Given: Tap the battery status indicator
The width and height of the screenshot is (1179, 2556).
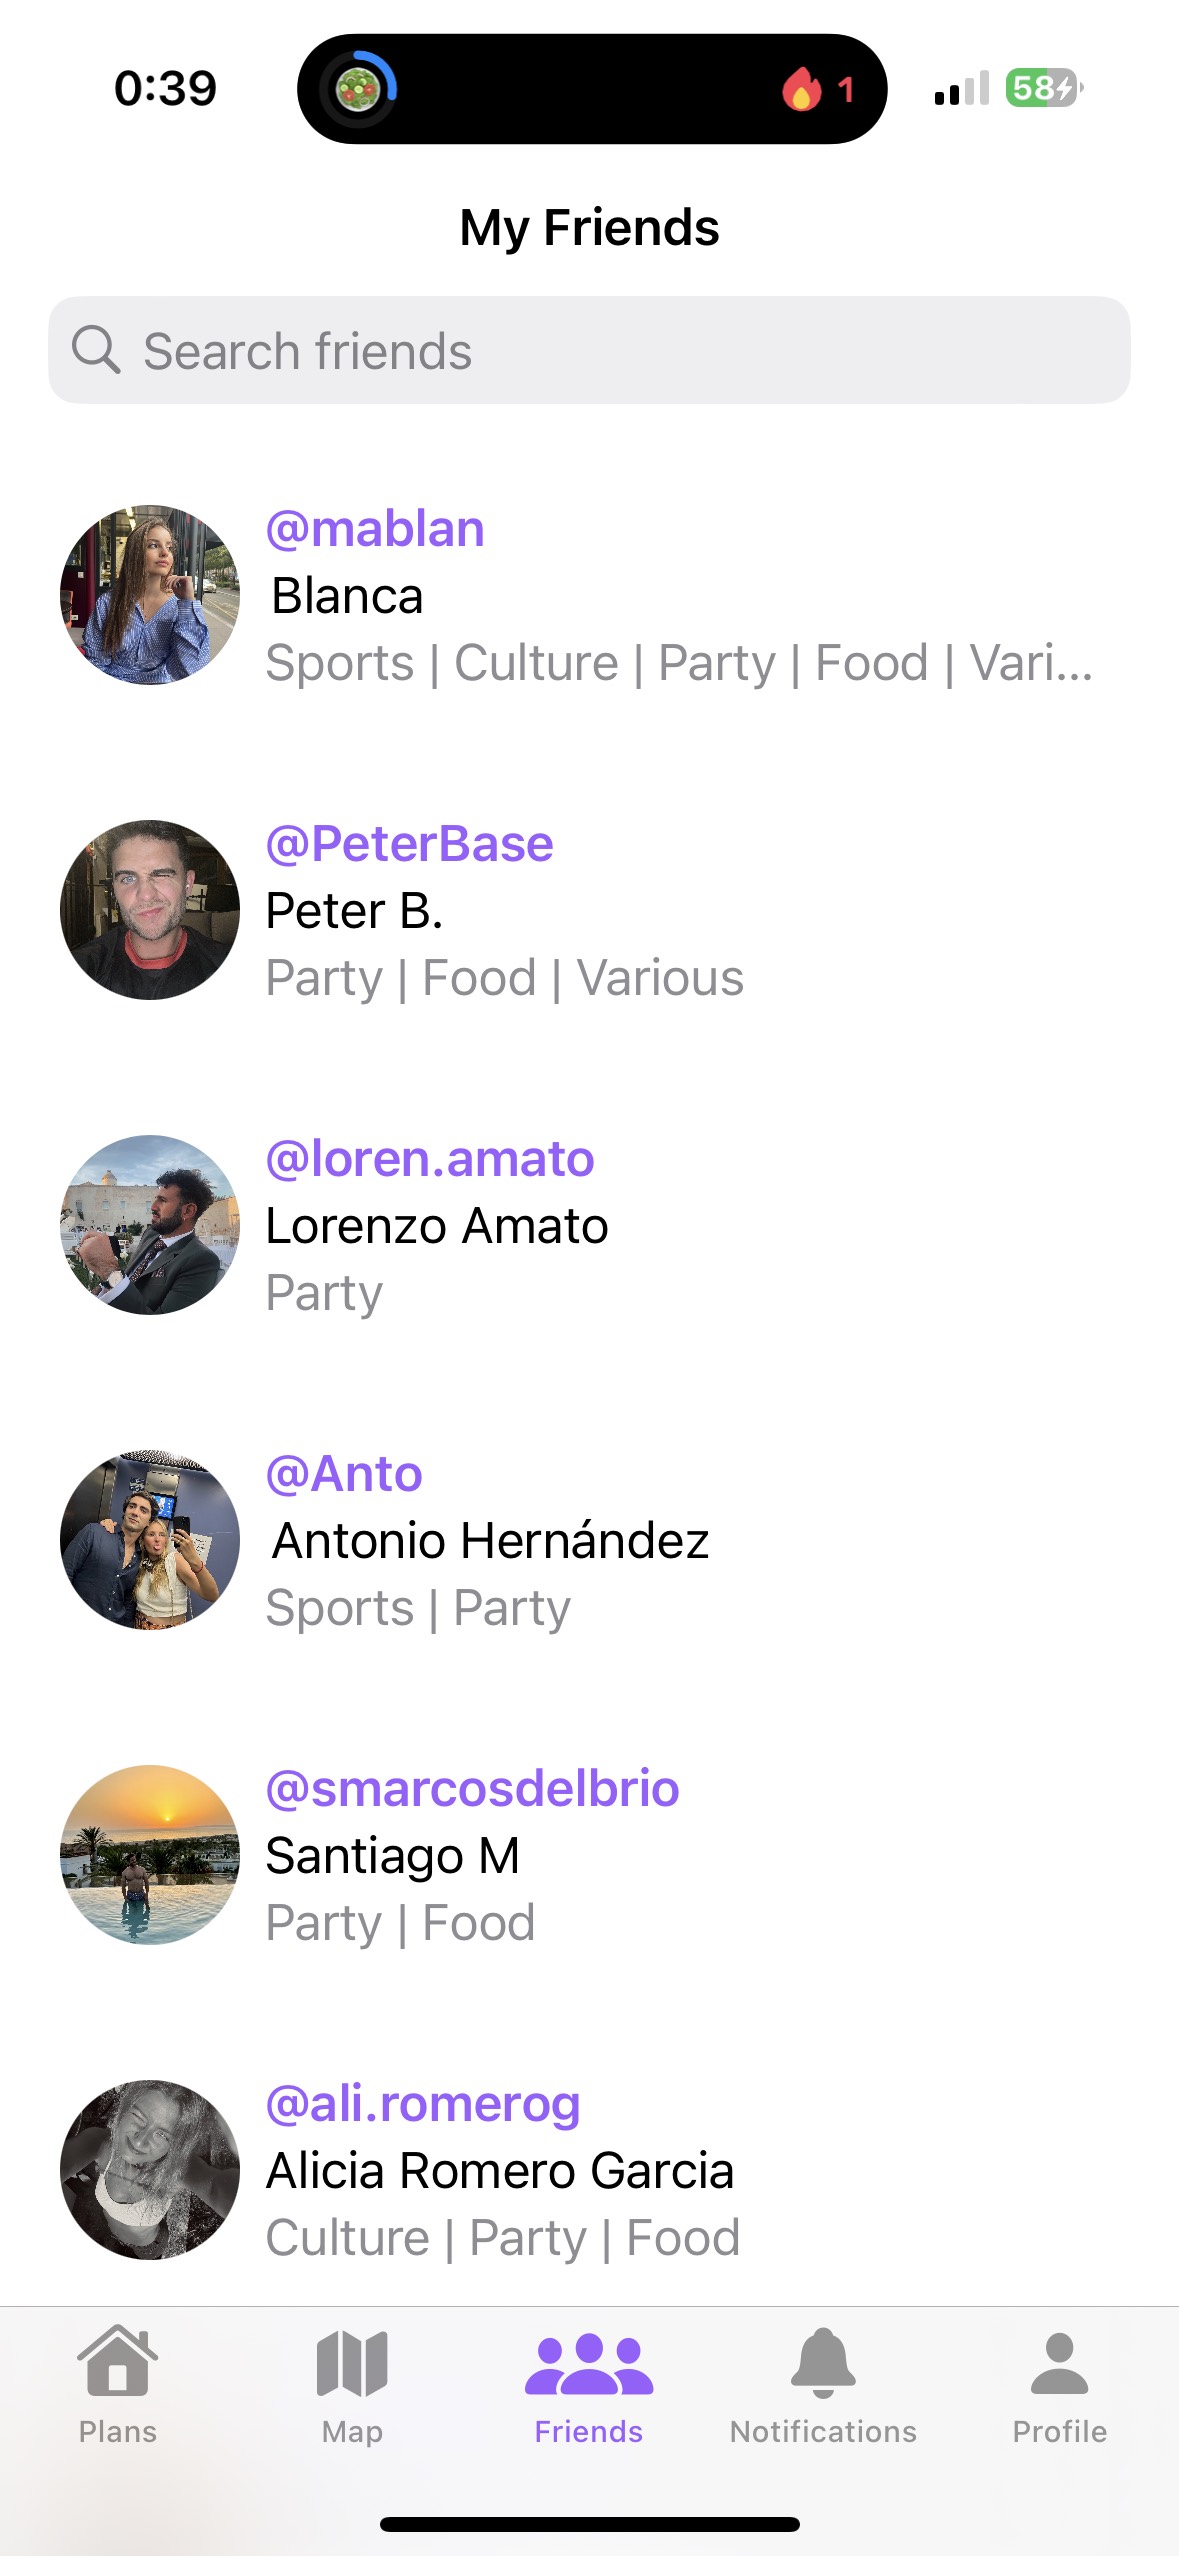Looking at the screenshot, I should point(1043,88).
